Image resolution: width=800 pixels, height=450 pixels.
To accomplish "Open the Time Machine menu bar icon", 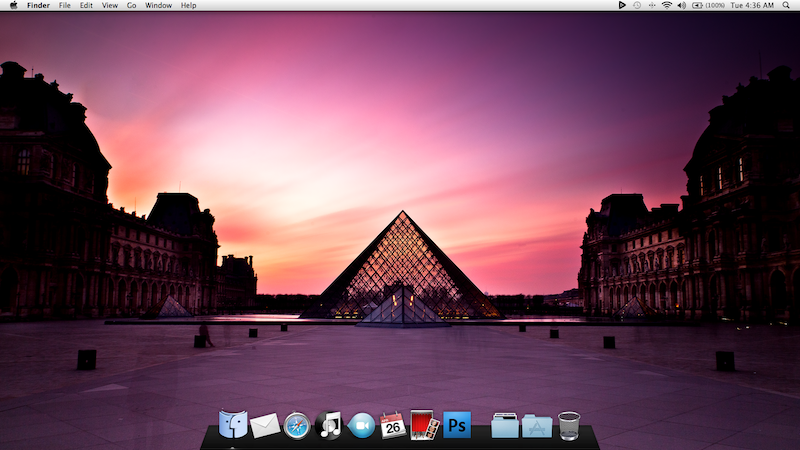I will (x=637, y=5).
